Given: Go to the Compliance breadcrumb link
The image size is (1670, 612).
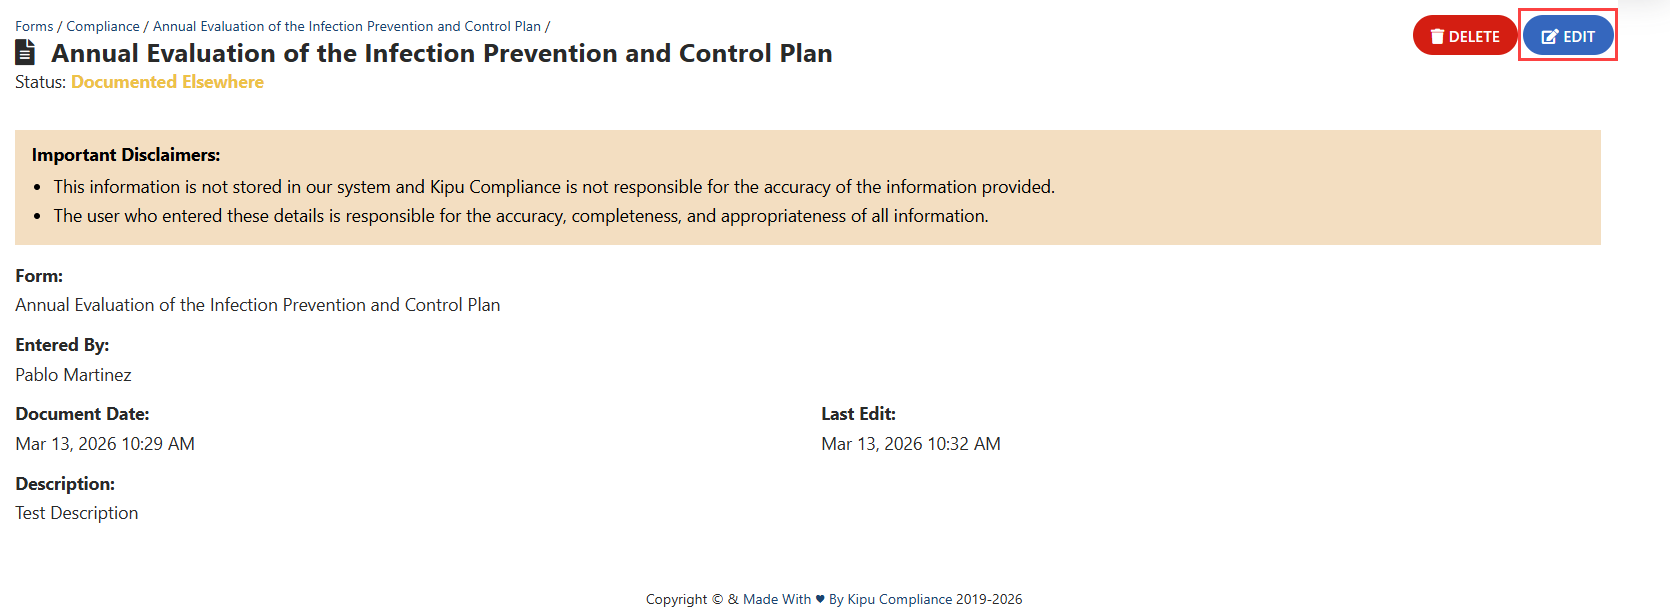Looking at the screenshot, I should (103, 26).
